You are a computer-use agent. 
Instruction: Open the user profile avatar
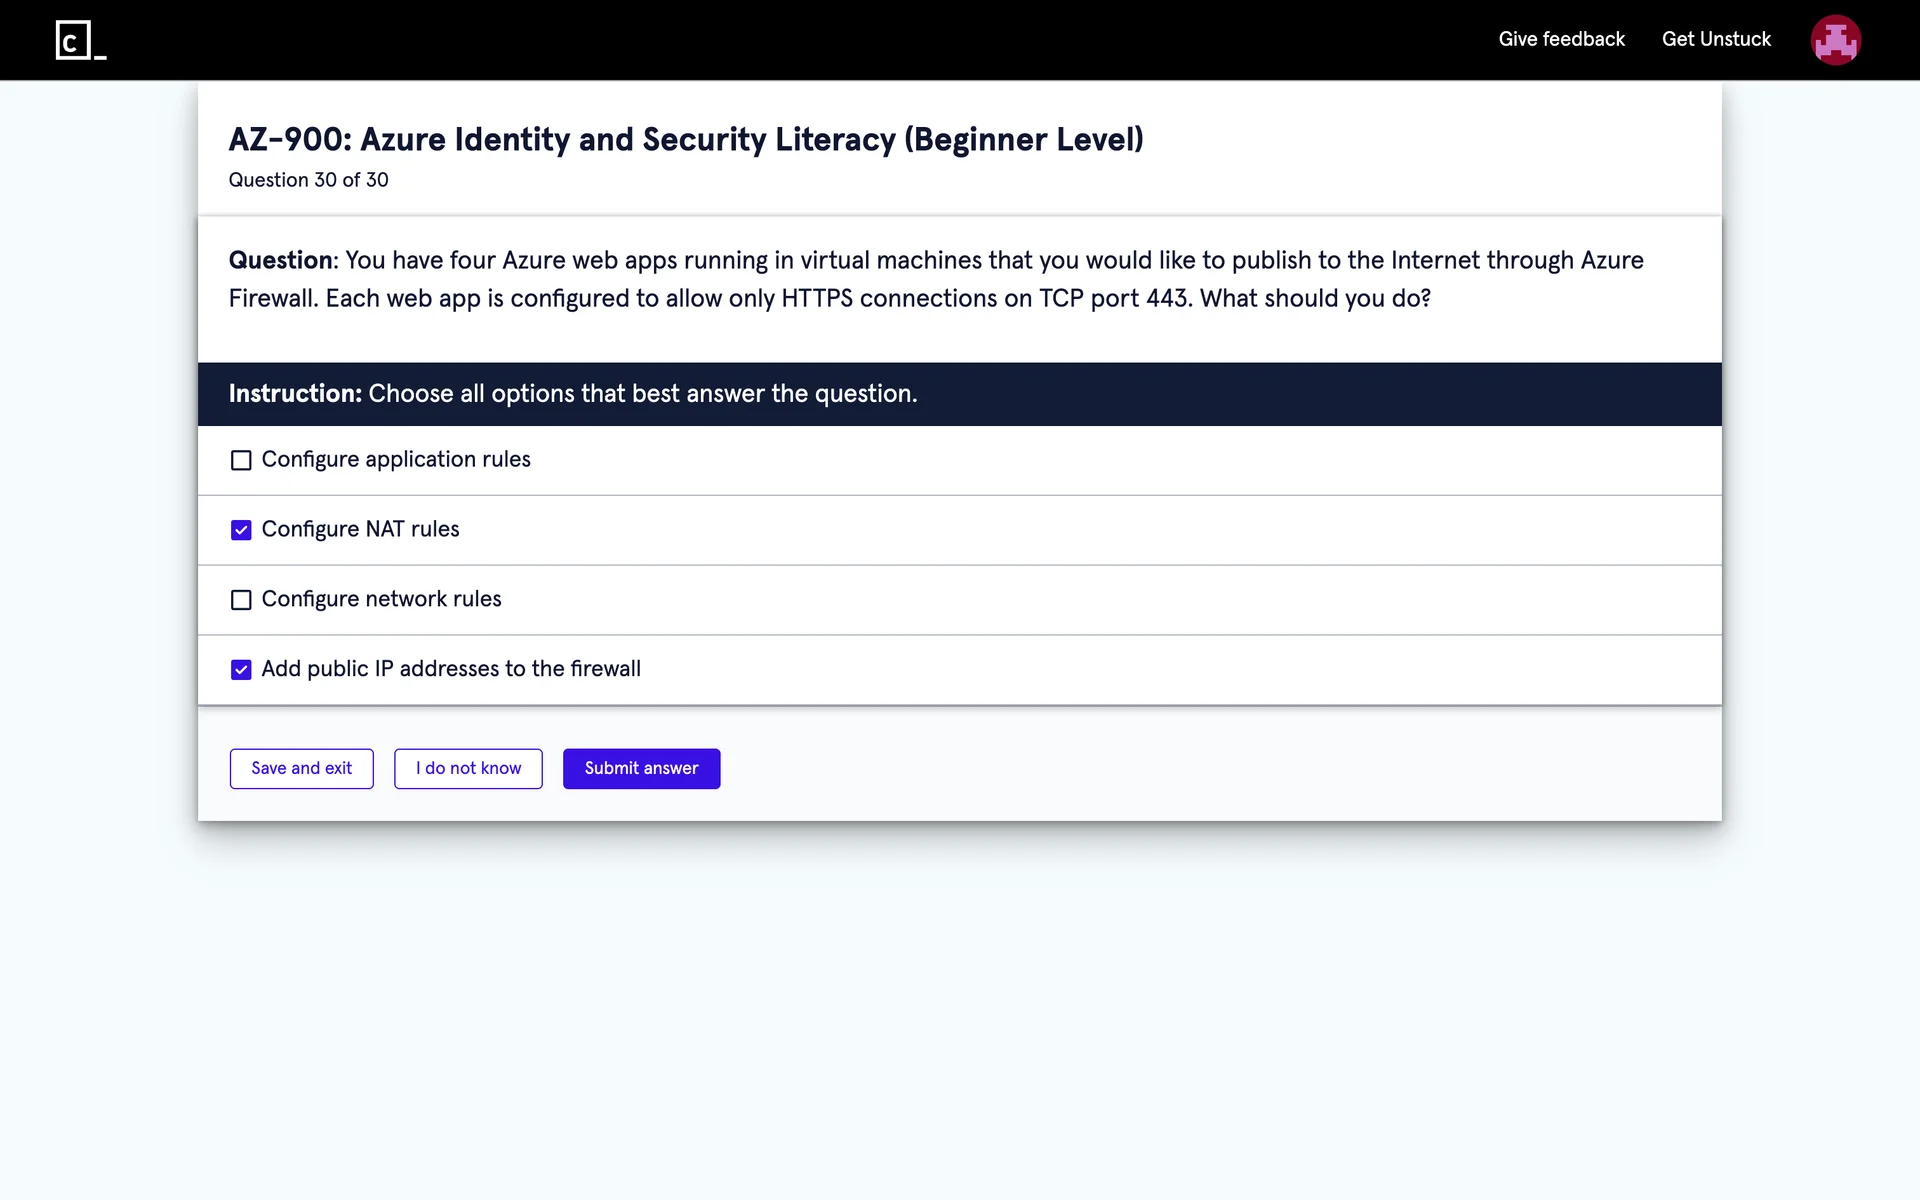coord(1835,40)
